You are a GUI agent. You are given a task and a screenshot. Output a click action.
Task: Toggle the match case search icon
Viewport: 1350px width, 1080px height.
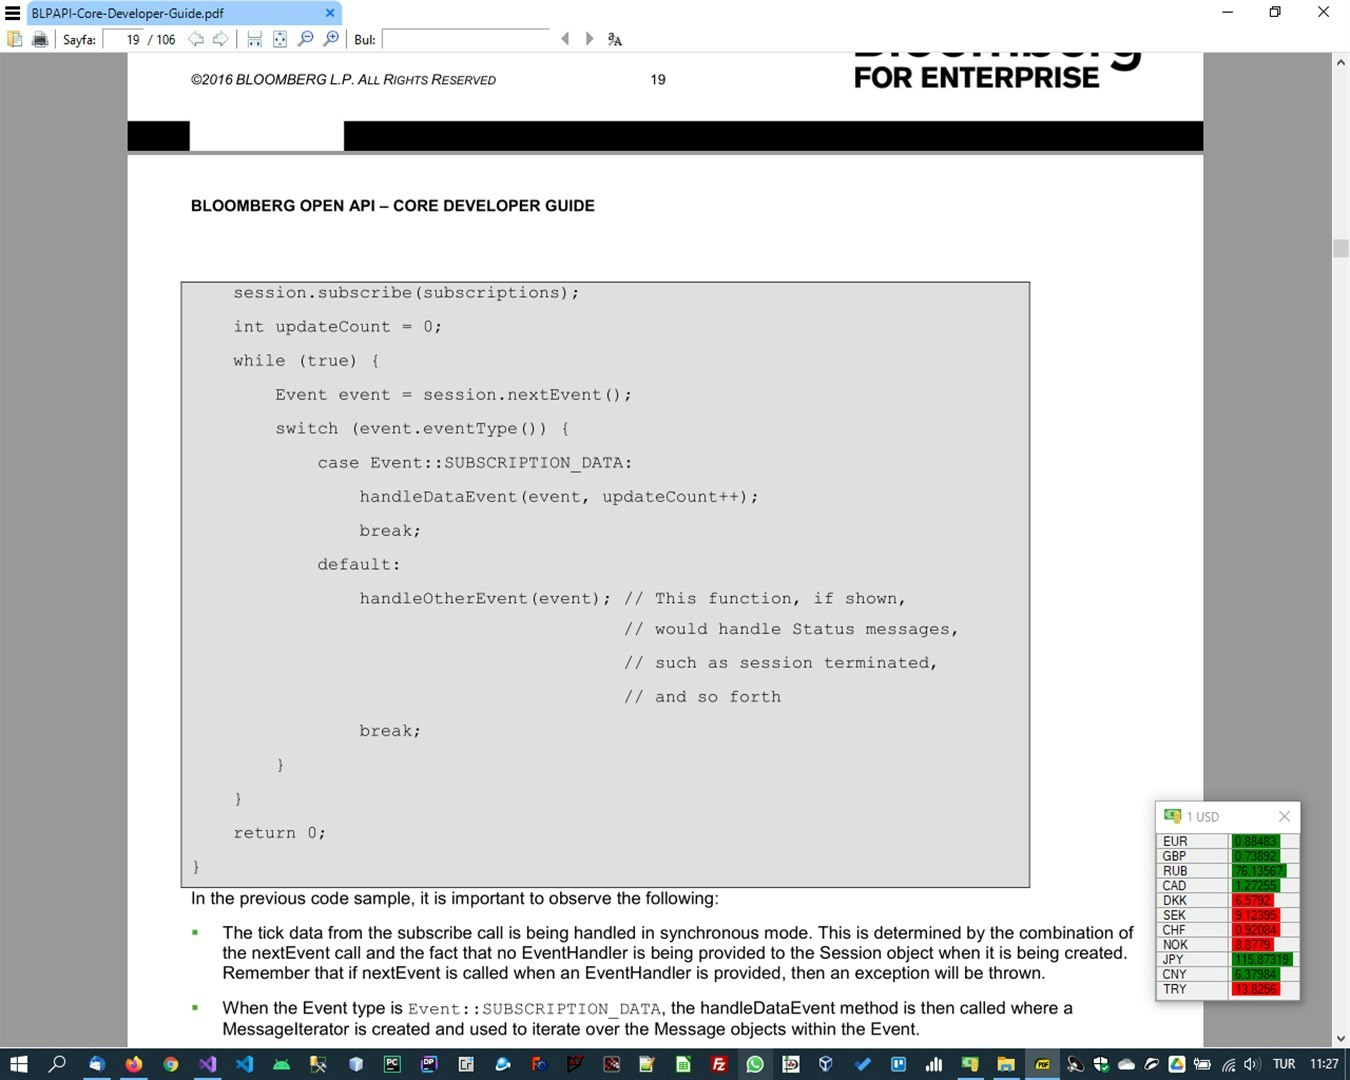pos(615,39)
